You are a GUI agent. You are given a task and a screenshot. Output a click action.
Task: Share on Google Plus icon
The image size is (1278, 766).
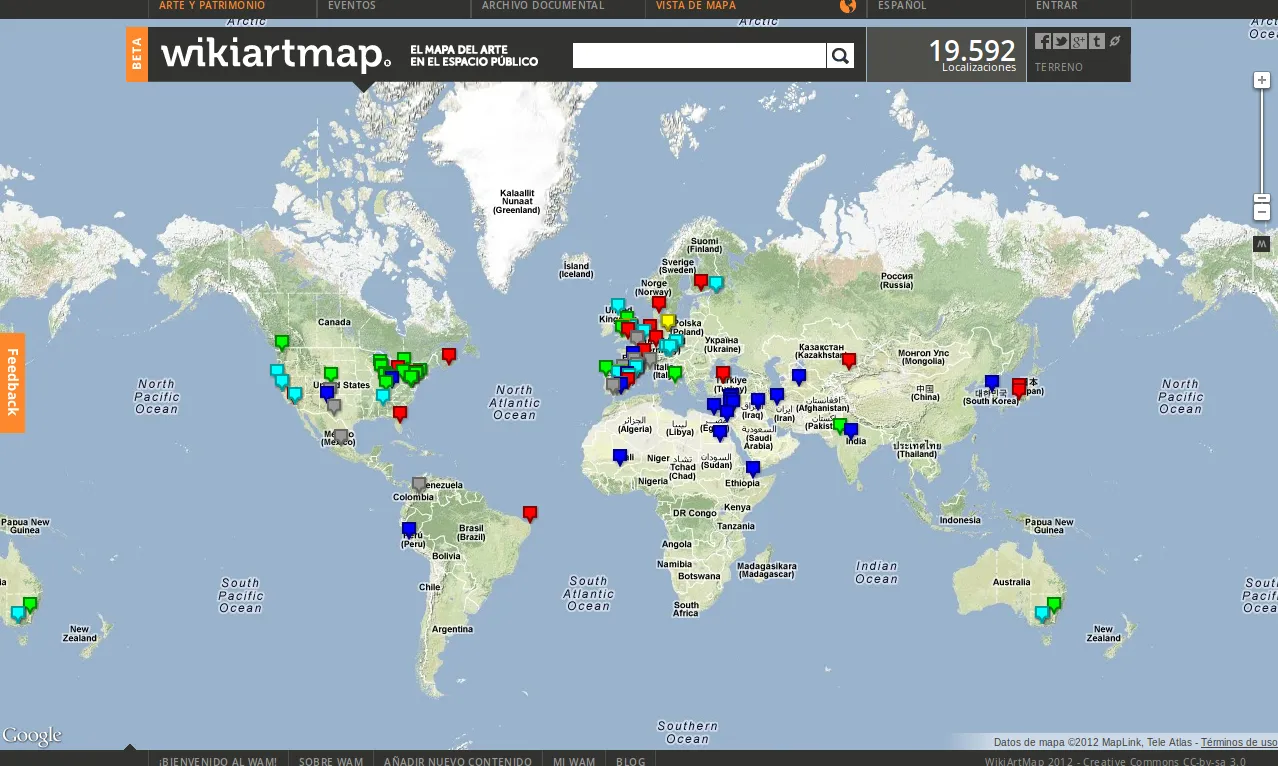click(1079, 41)
